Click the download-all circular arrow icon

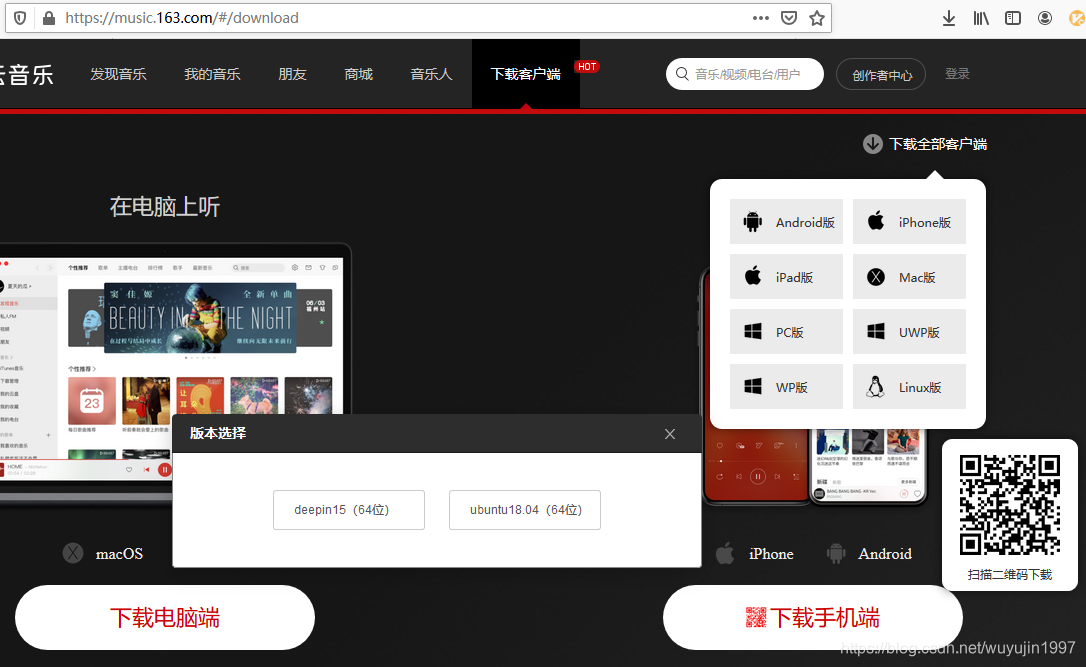pos(873,144)
